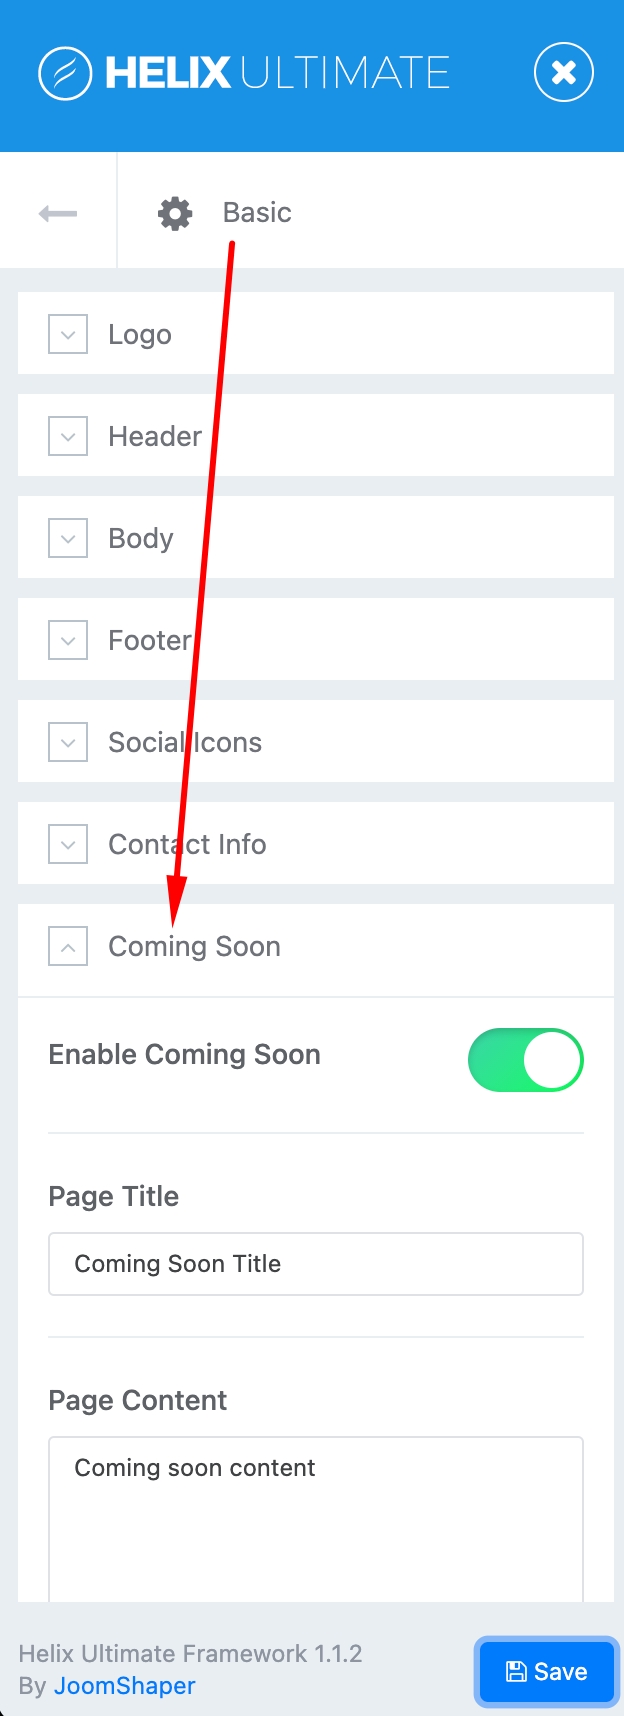Disable the Enable Coming Soon switch

pos(525,1060)
